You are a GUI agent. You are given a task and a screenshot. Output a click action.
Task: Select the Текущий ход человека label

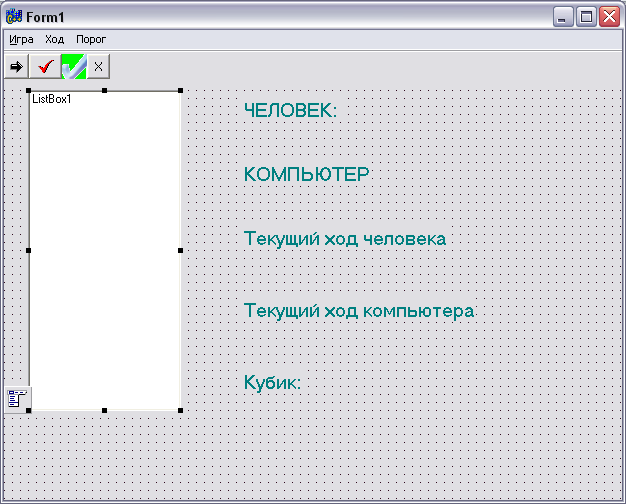click(345, 239)
